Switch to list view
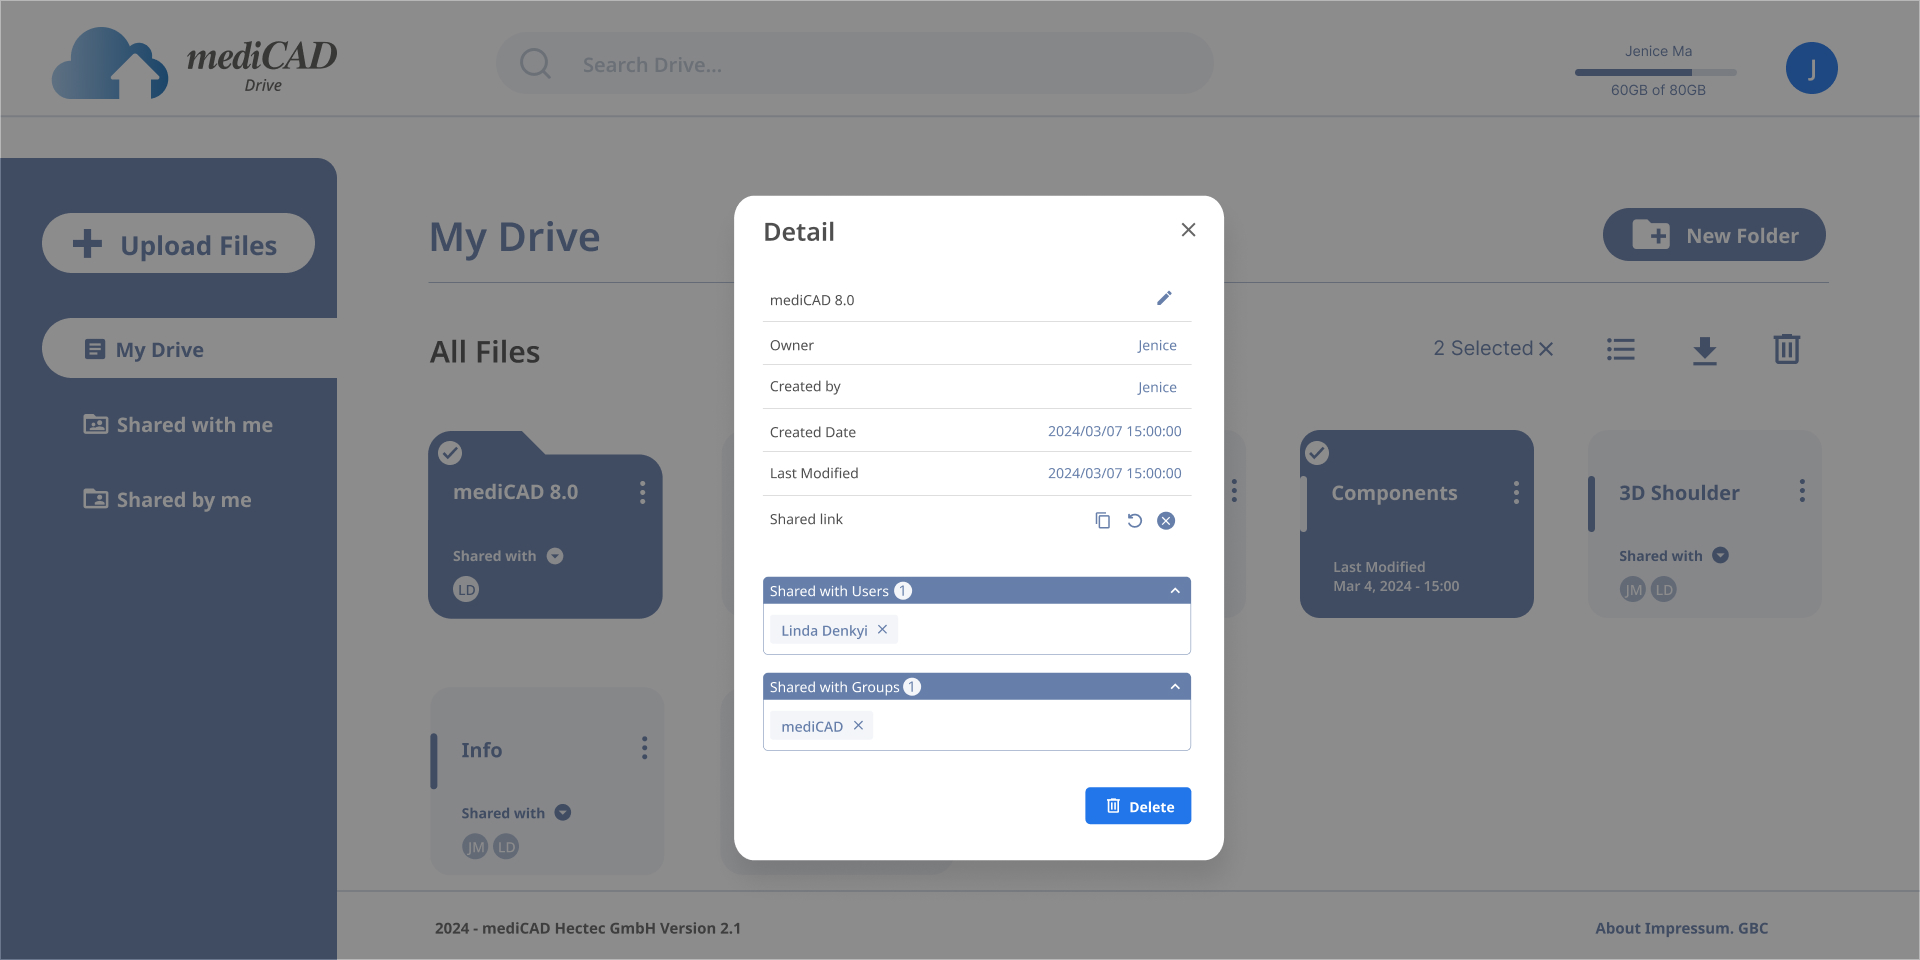Image resolution: width=1920 pixels, height=960 pixels. click(1621, 349)
